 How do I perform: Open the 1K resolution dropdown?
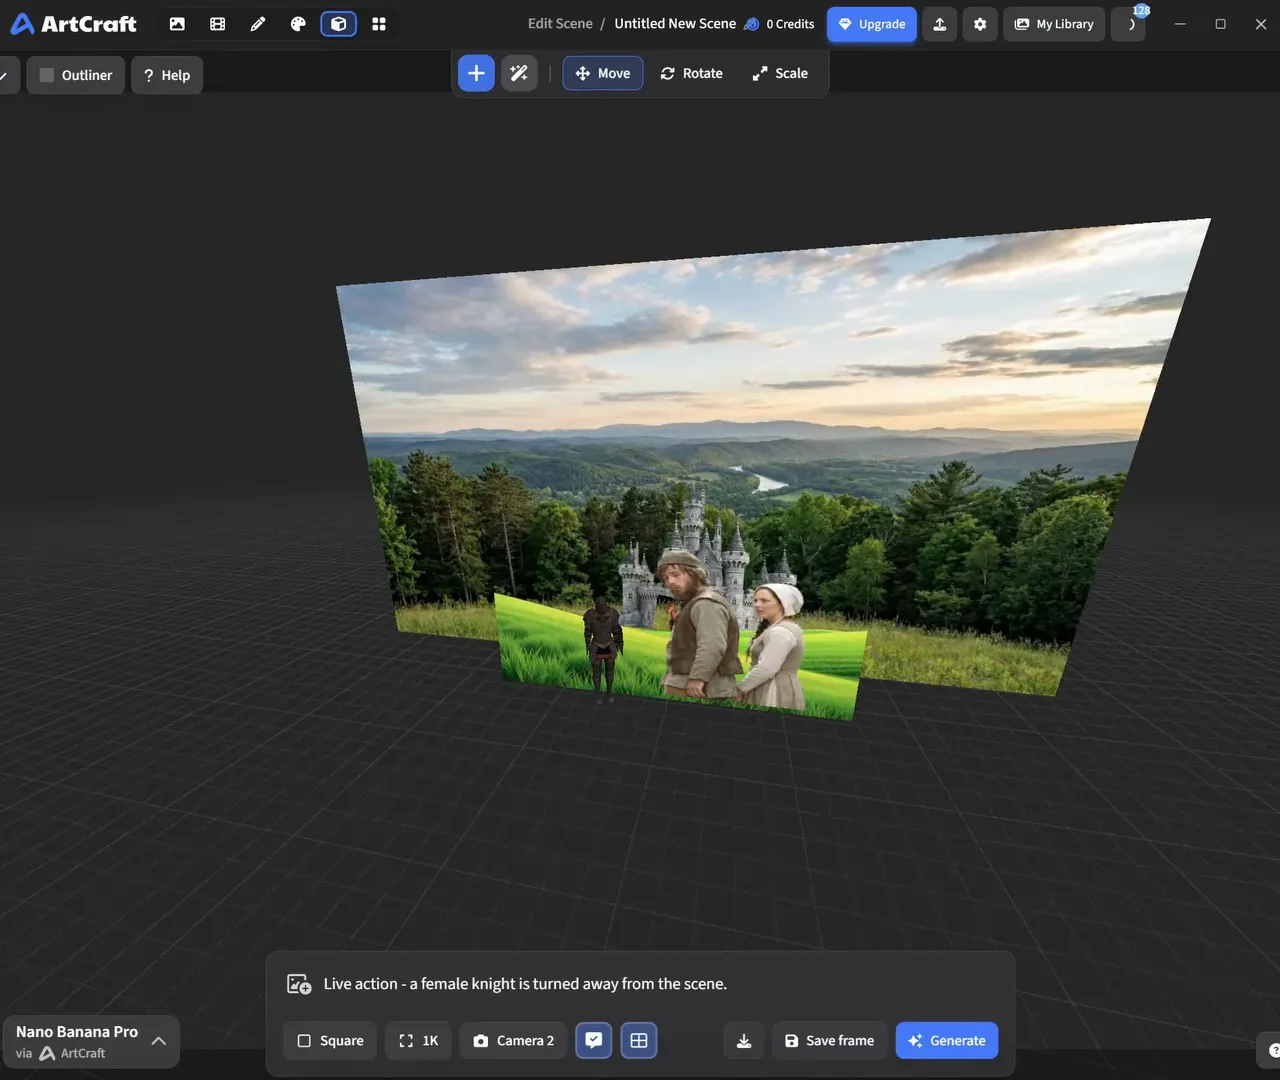coord(418,1041)
